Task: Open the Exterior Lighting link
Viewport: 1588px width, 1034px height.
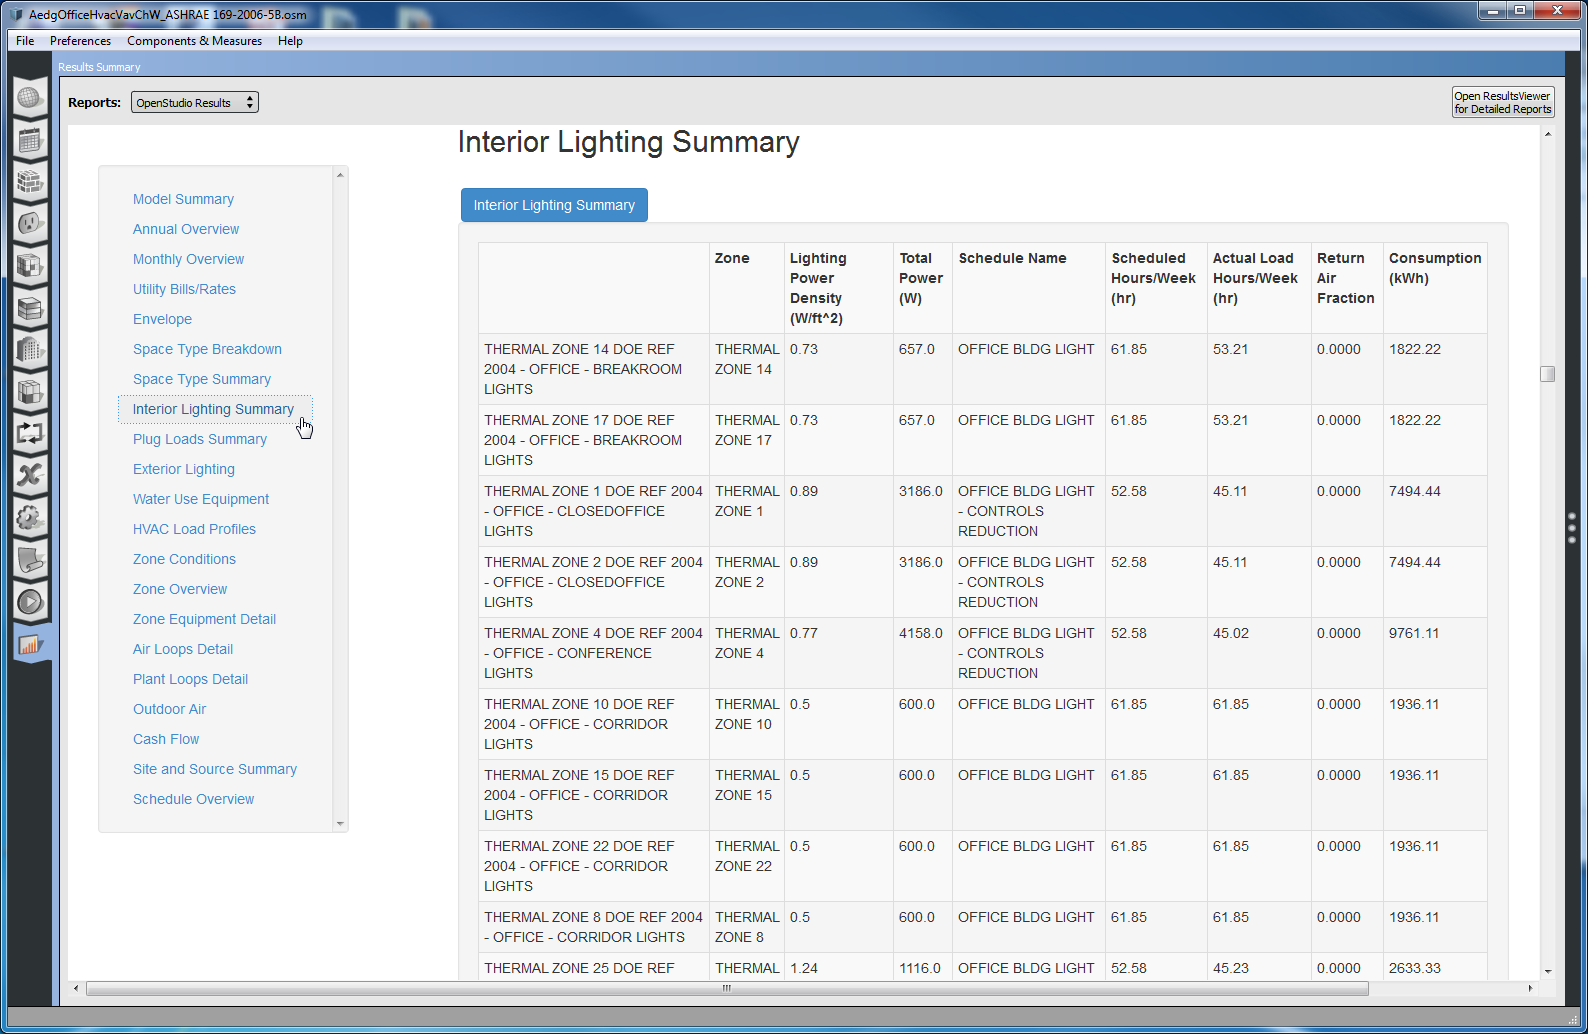Action: click(184, 469)
